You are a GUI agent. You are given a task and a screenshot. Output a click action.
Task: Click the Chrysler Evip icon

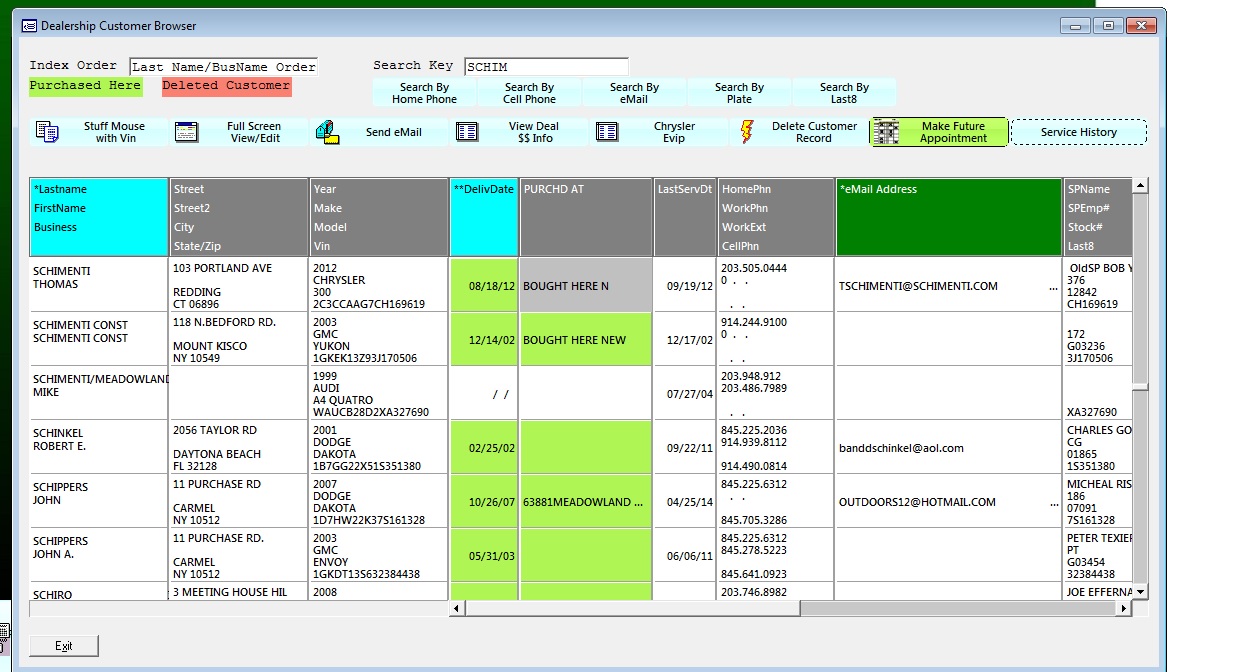point(607,132)
